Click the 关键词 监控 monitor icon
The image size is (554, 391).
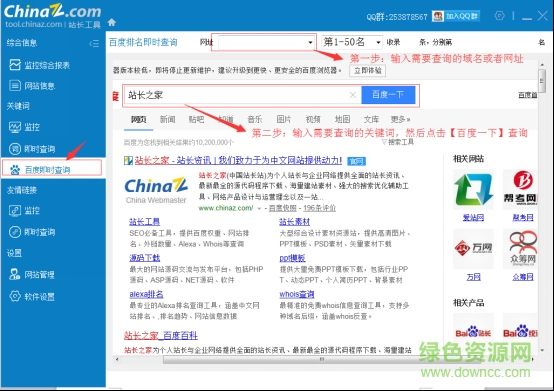click(15, 127)
